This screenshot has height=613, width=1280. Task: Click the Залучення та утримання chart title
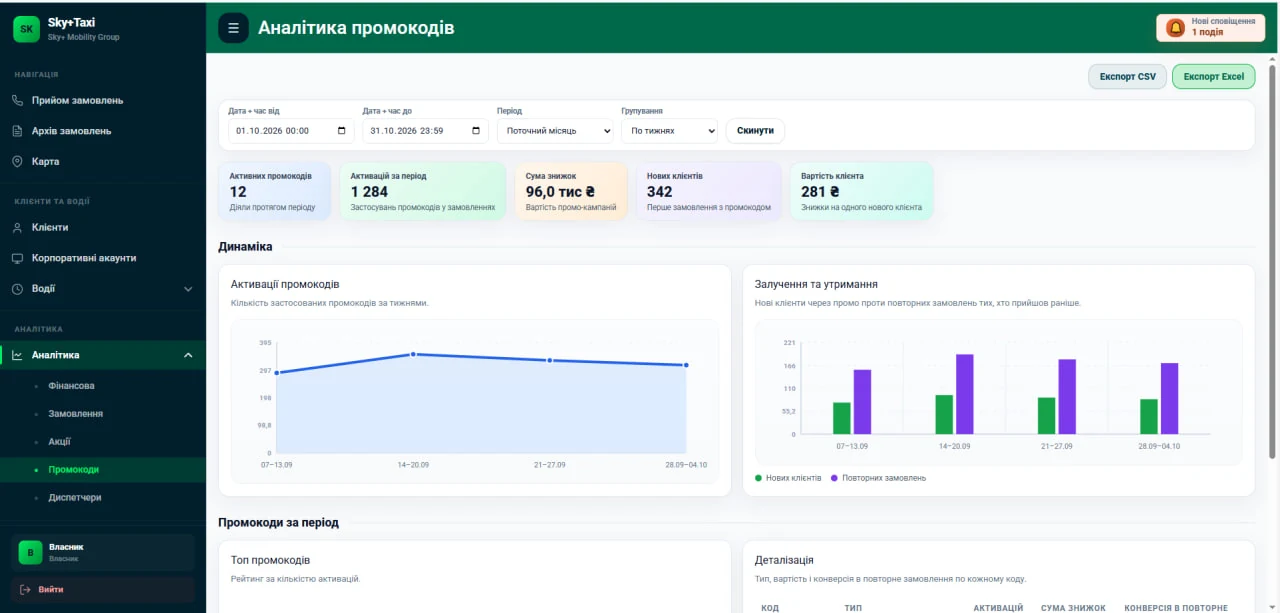coord(816,284)
